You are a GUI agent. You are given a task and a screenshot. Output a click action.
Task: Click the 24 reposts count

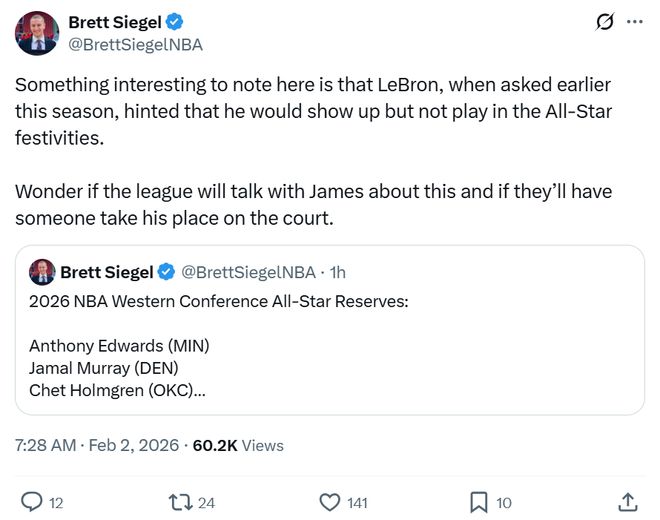207,502
